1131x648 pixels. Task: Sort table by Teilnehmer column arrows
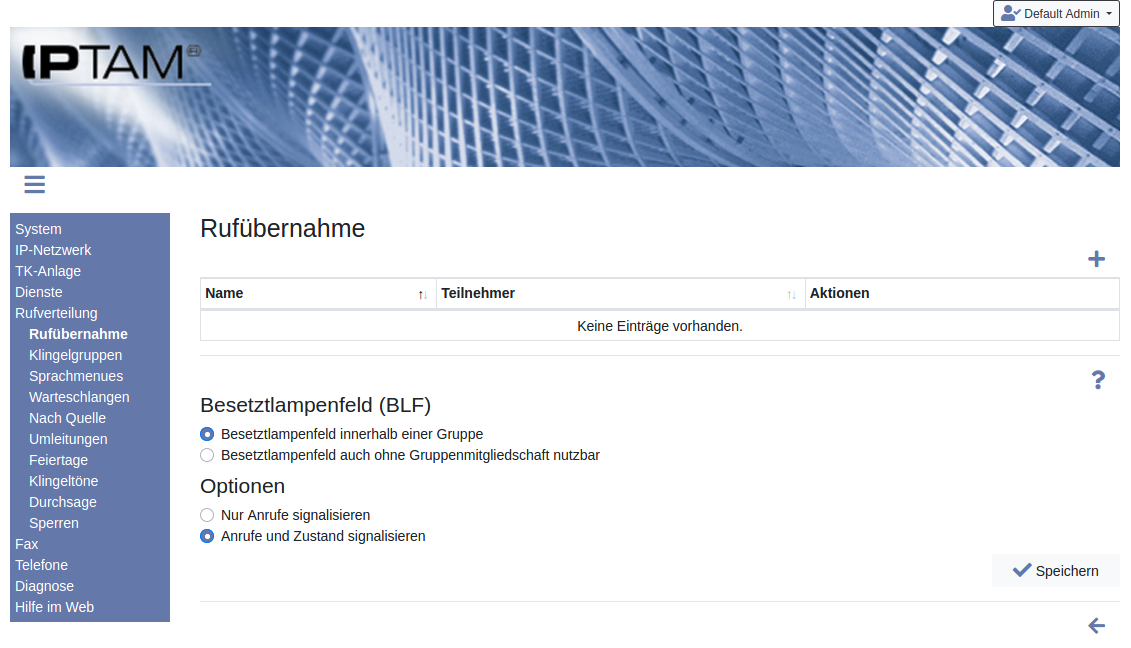click(x=791, y=294)
